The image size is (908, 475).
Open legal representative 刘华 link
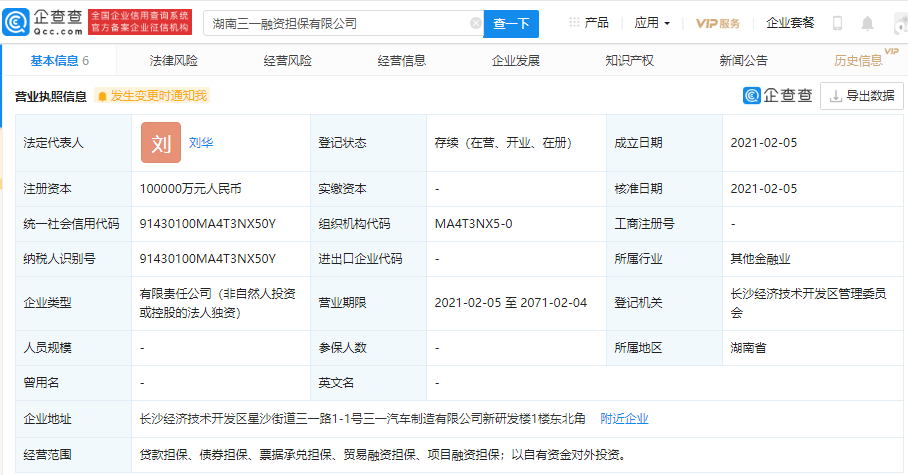[x=201, y=142]
